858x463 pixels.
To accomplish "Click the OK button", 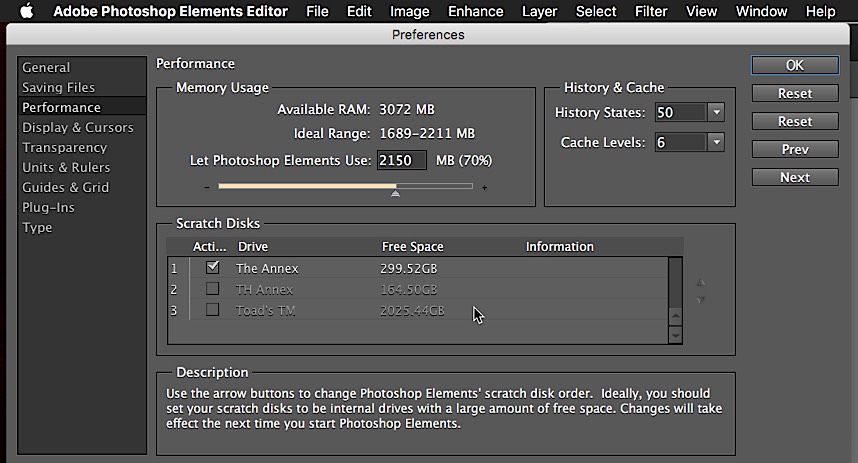I will point(795,65).
